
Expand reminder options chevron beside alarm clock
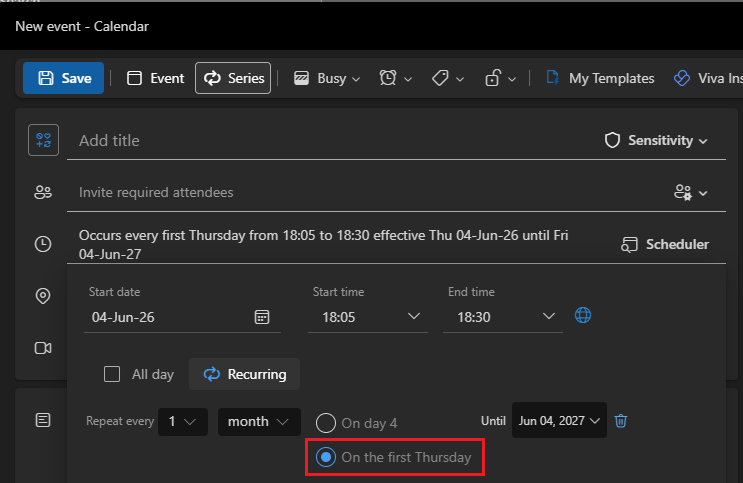click(x=408, y=79)
